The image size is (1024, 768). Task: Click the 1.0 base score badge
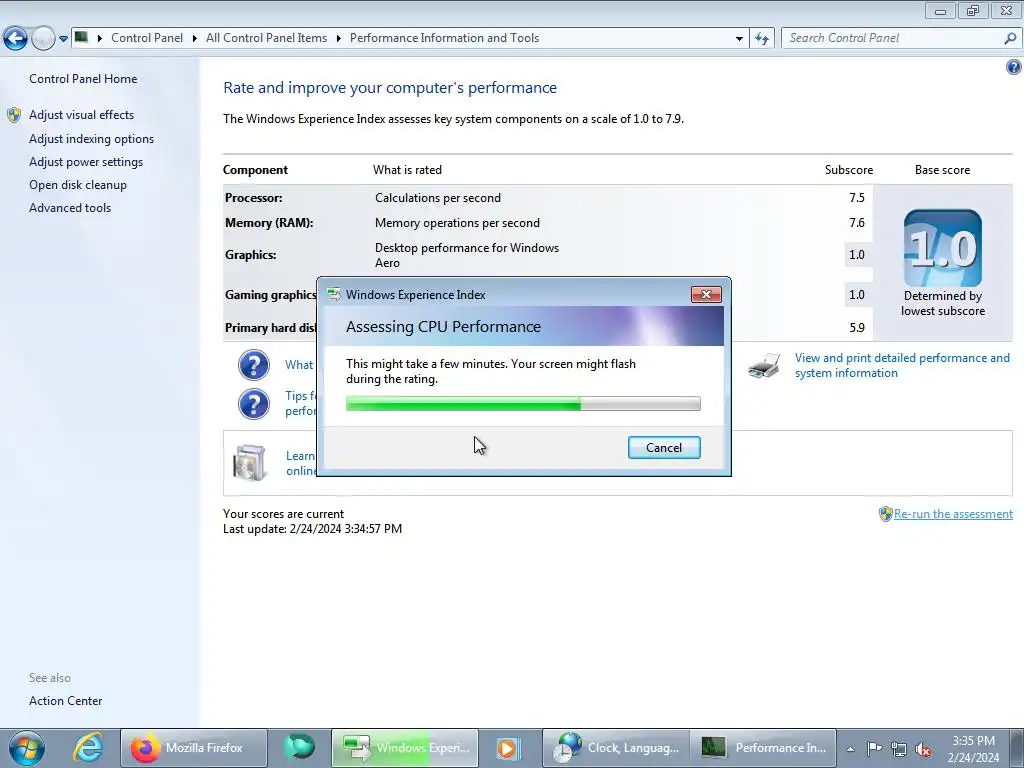pos(942,248)
